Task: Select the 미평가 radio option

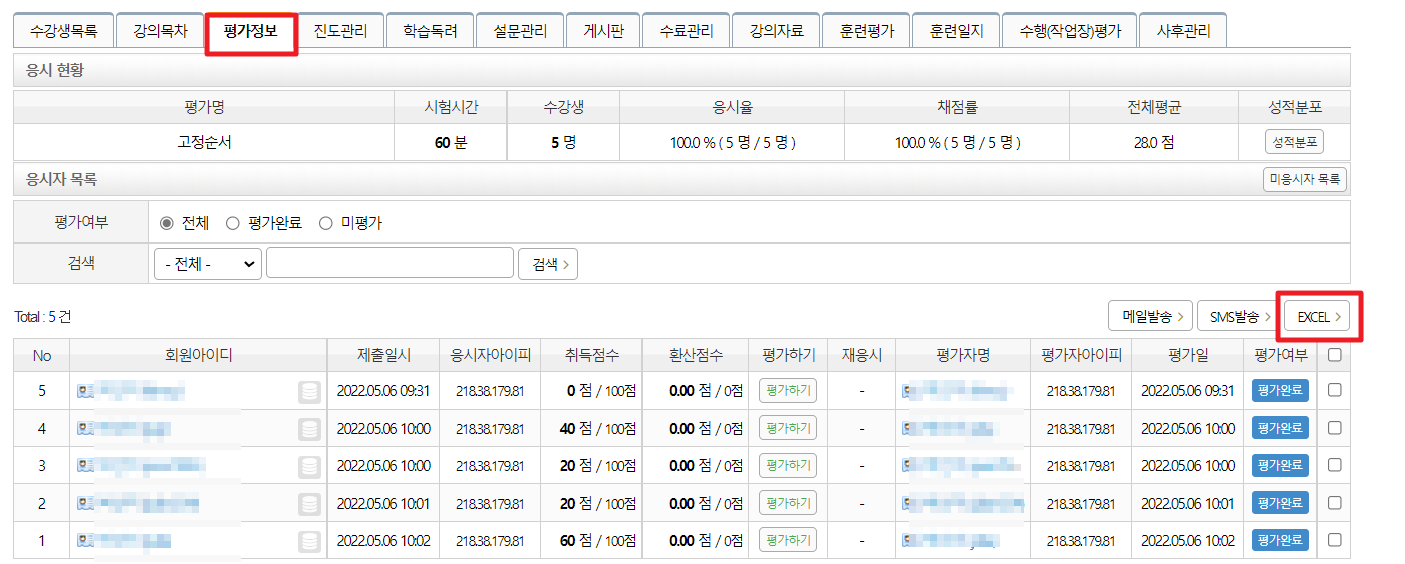Action: coord(325,223)
